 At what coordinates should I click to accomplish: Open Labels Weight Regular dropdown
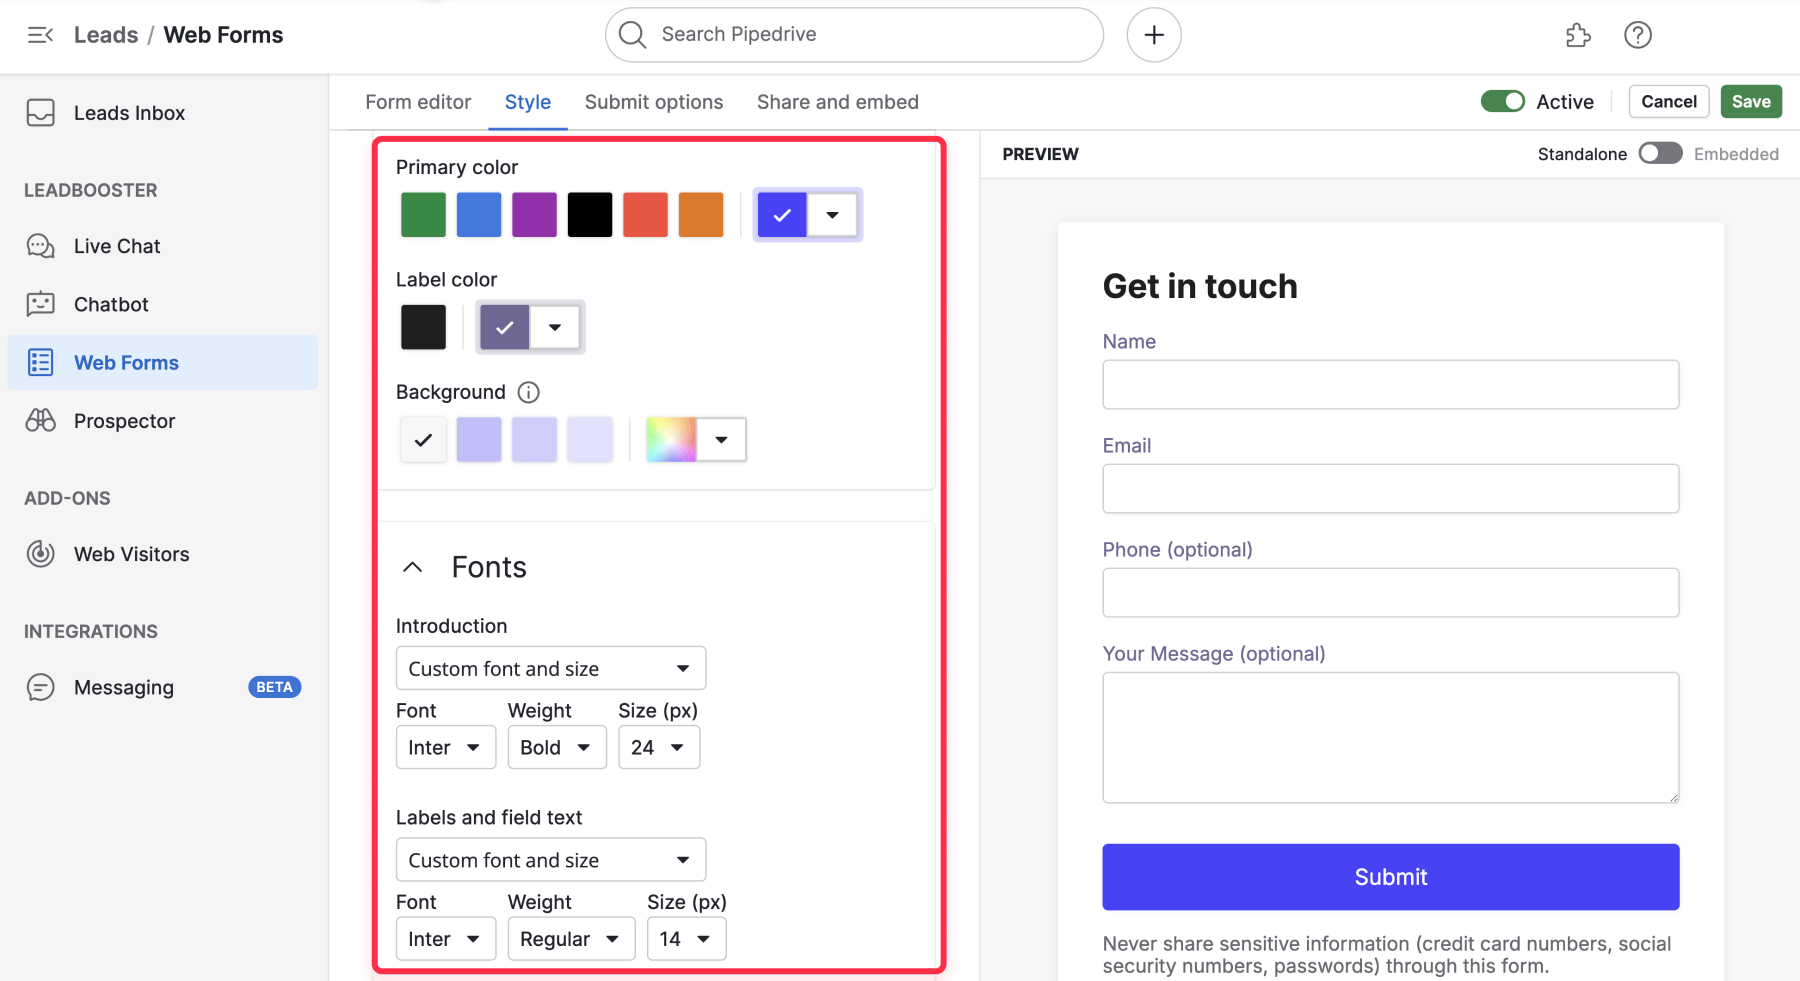click(x=571, y=939)
